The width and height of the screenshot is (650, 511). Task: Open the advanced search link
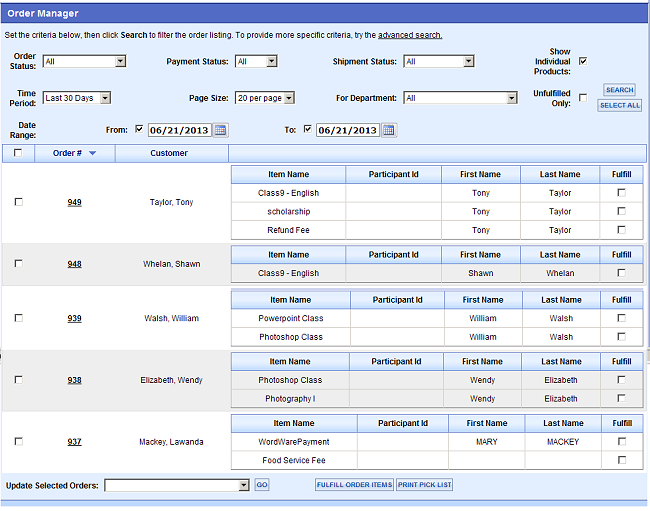click(410, 35)
